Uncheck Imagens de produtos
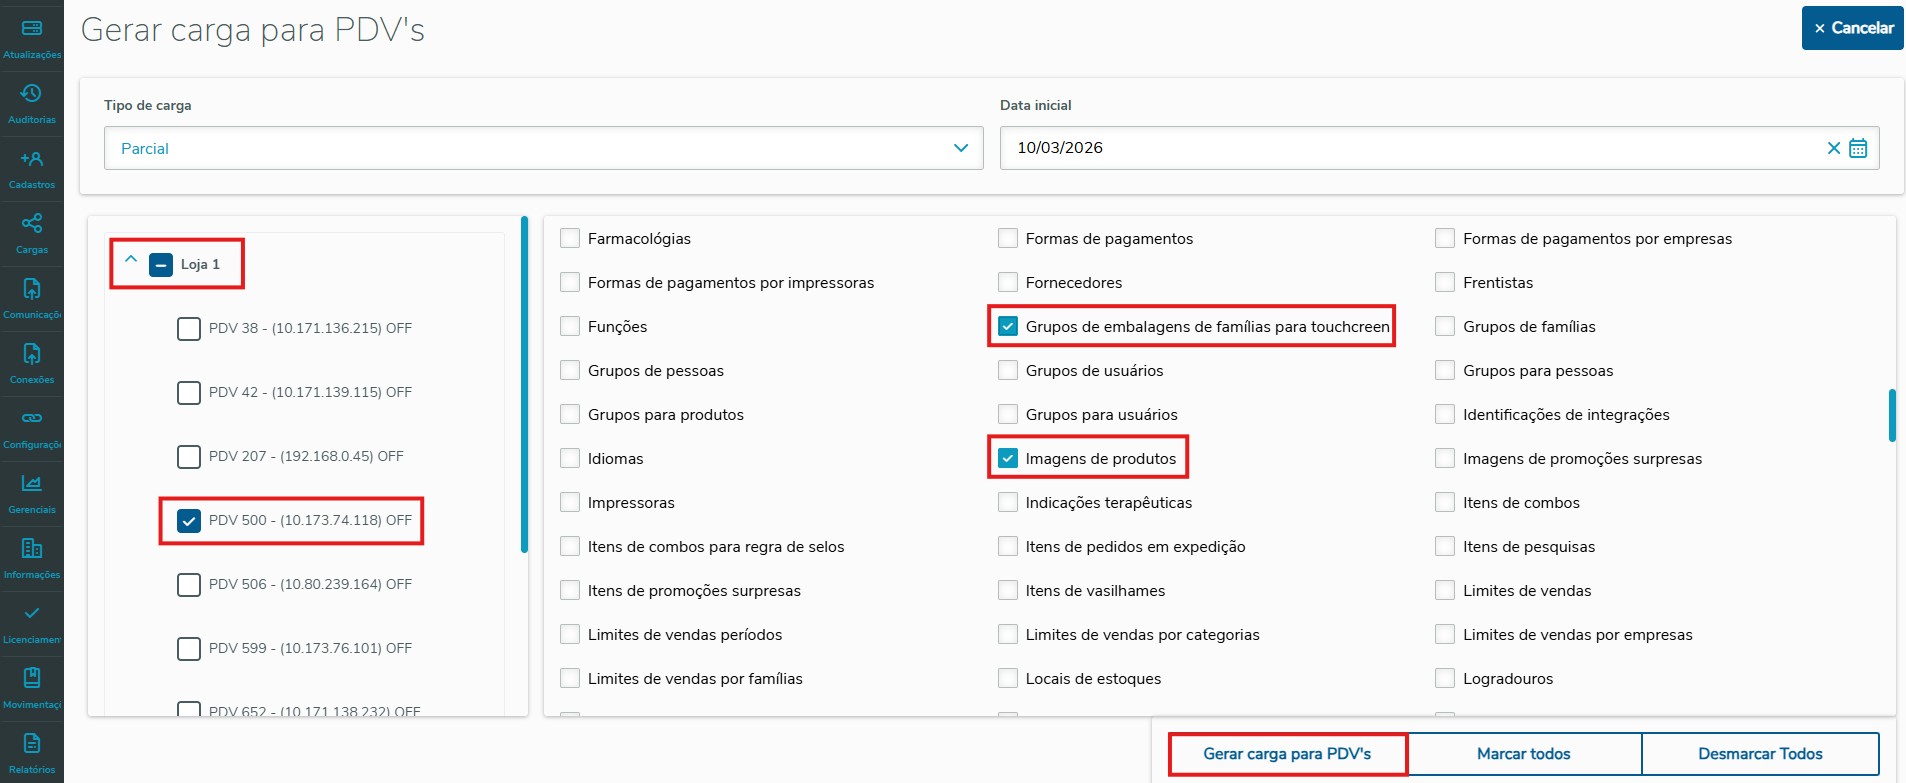This screenshot has width=1906, height=783. click(x=1008, y=459)
